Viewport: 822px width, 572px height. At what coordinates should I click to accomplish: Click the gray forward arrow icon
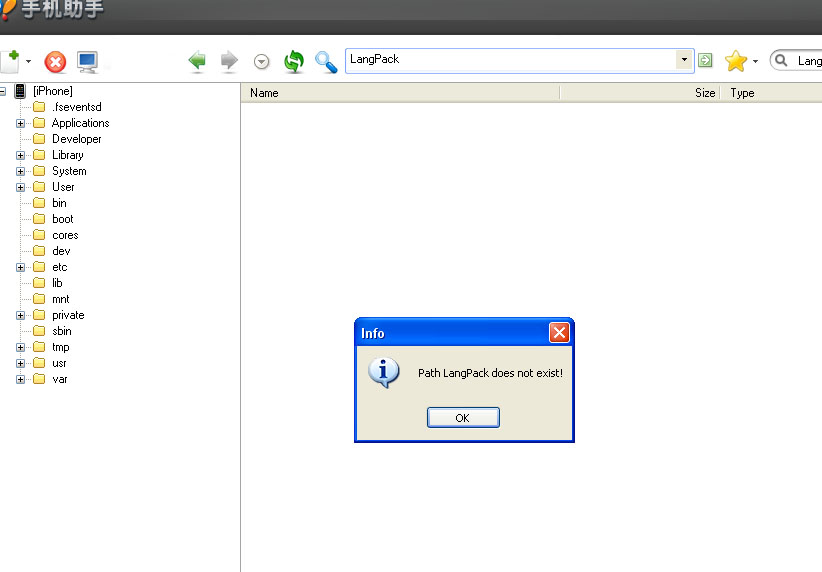click(229, 61)
